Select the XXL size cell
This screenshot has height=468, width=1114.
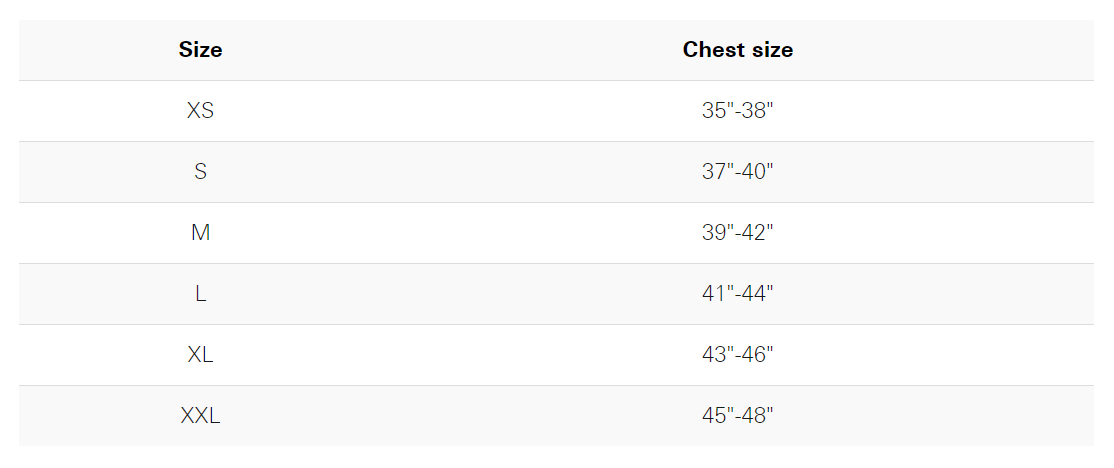click(200, 416)
